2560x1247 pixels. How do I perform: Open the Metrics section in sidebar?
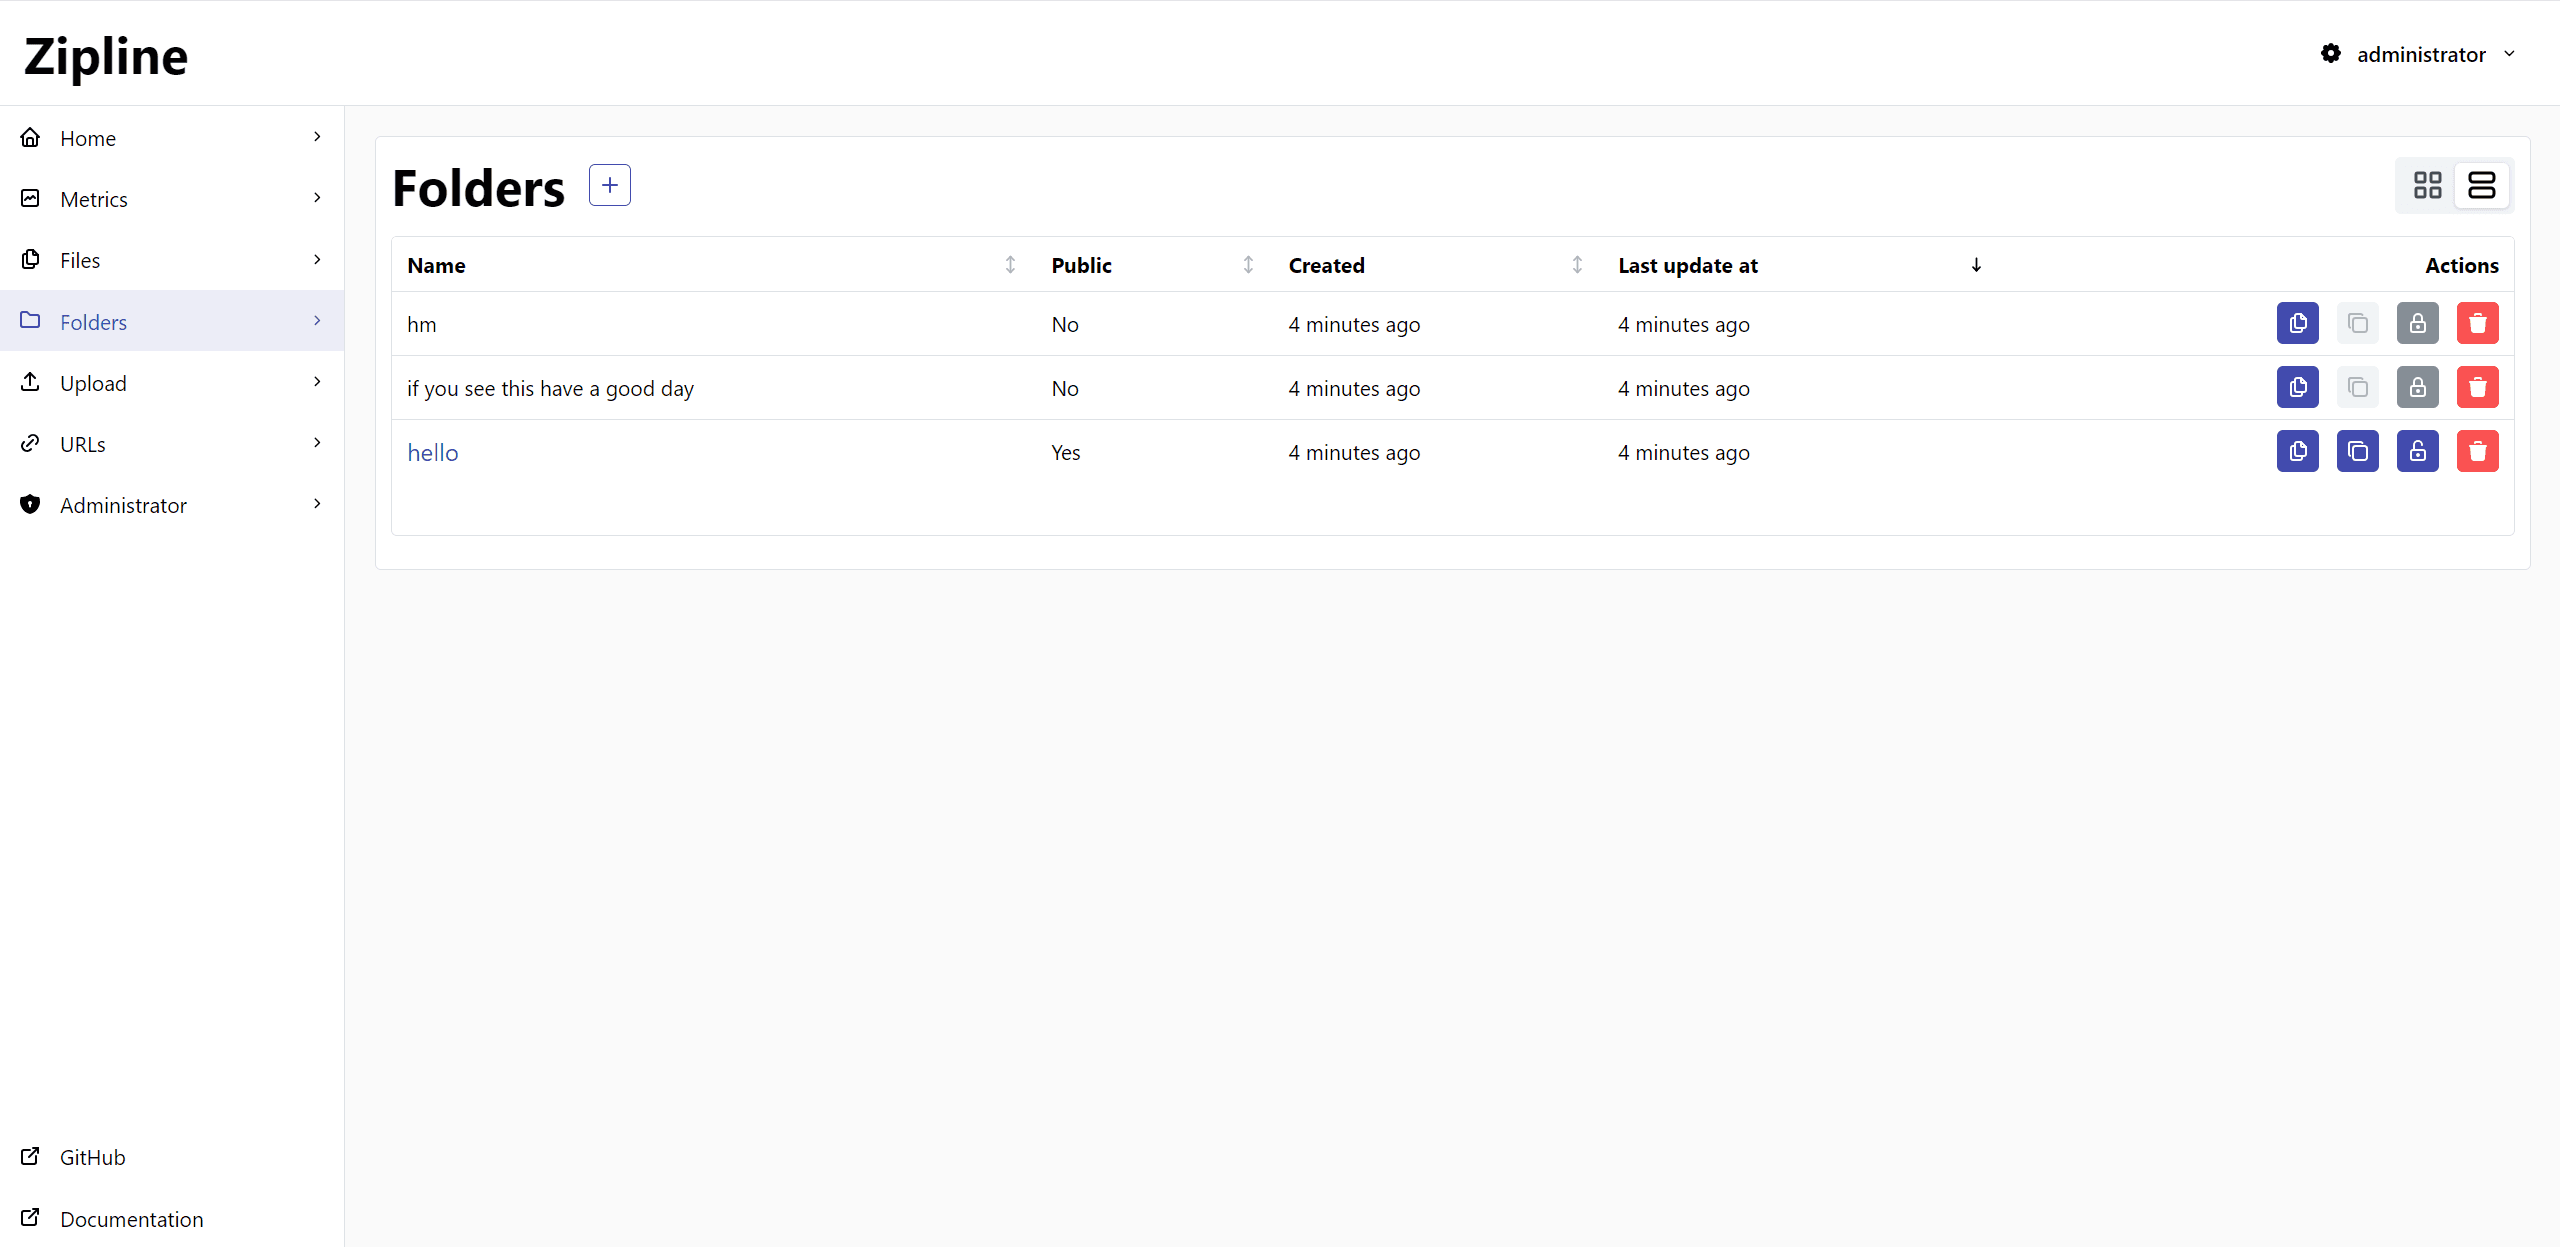(97, 198)
